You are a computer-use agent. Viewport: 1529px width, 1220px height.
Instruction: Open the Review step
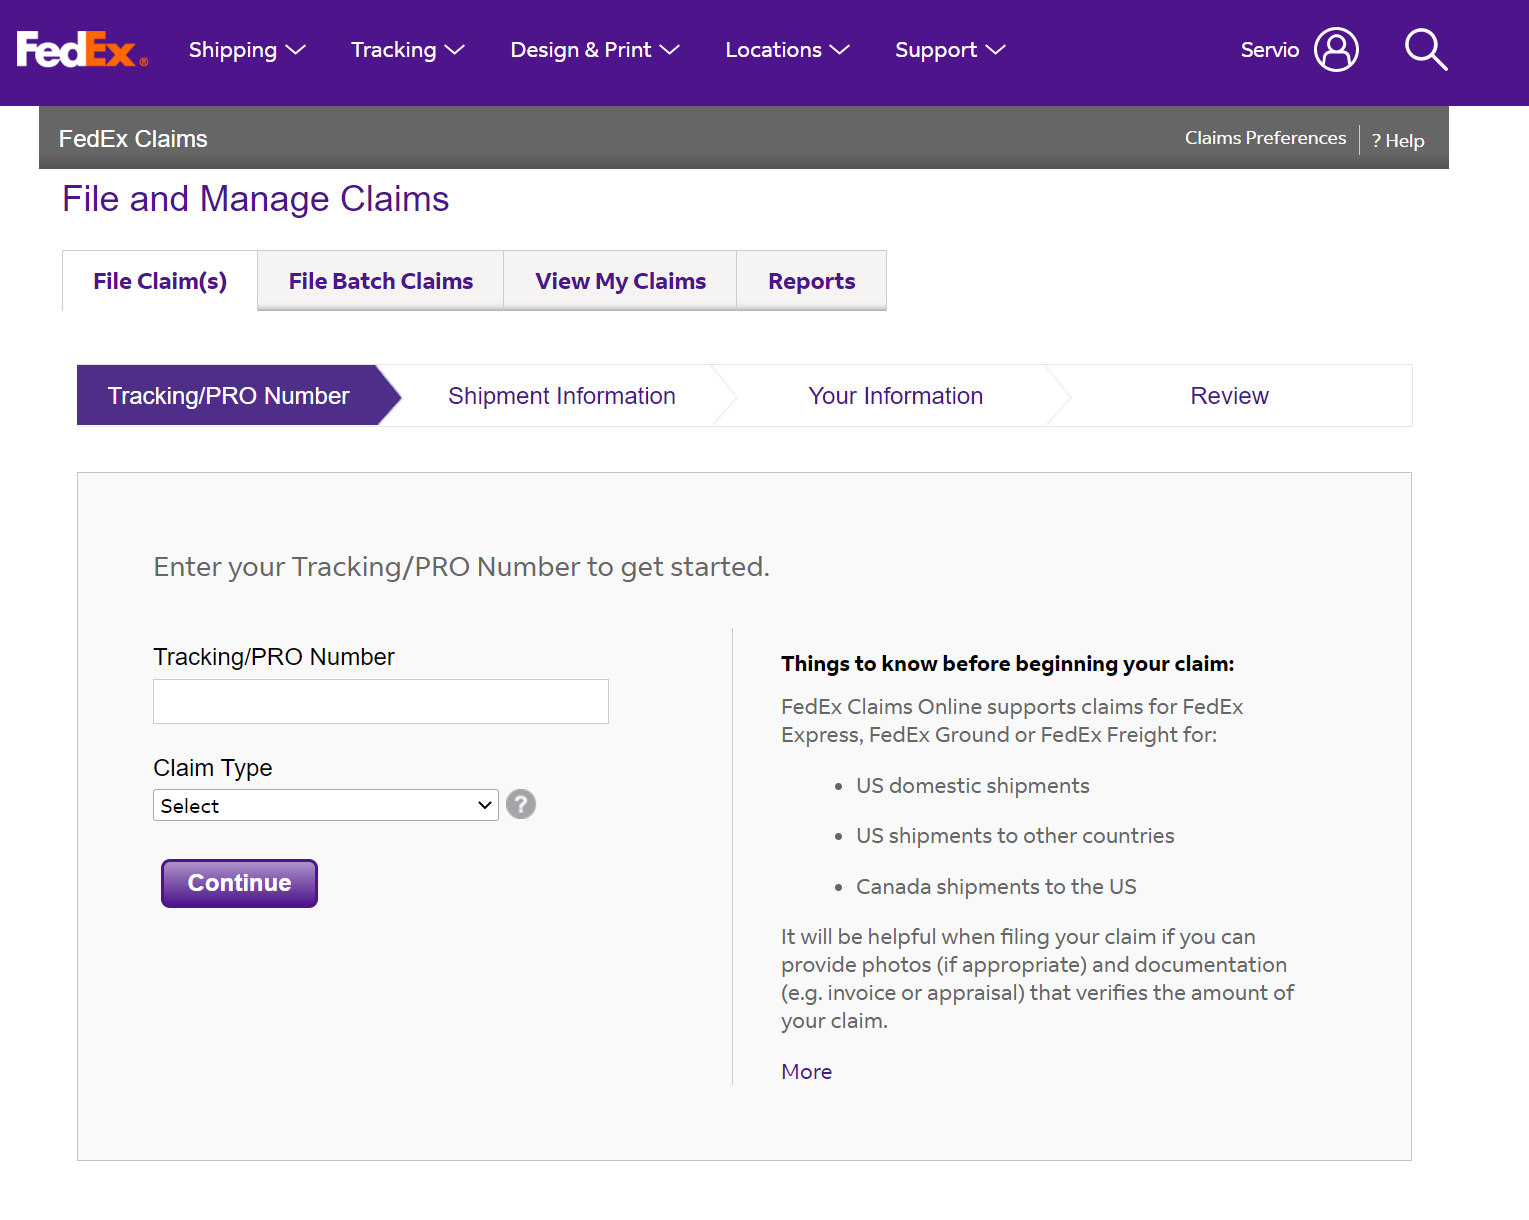[1229, 396]
